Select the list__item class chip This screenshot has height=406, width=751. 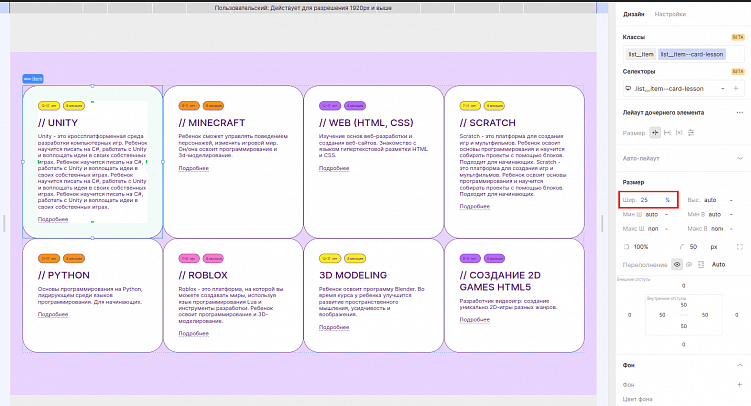point(640,54)
